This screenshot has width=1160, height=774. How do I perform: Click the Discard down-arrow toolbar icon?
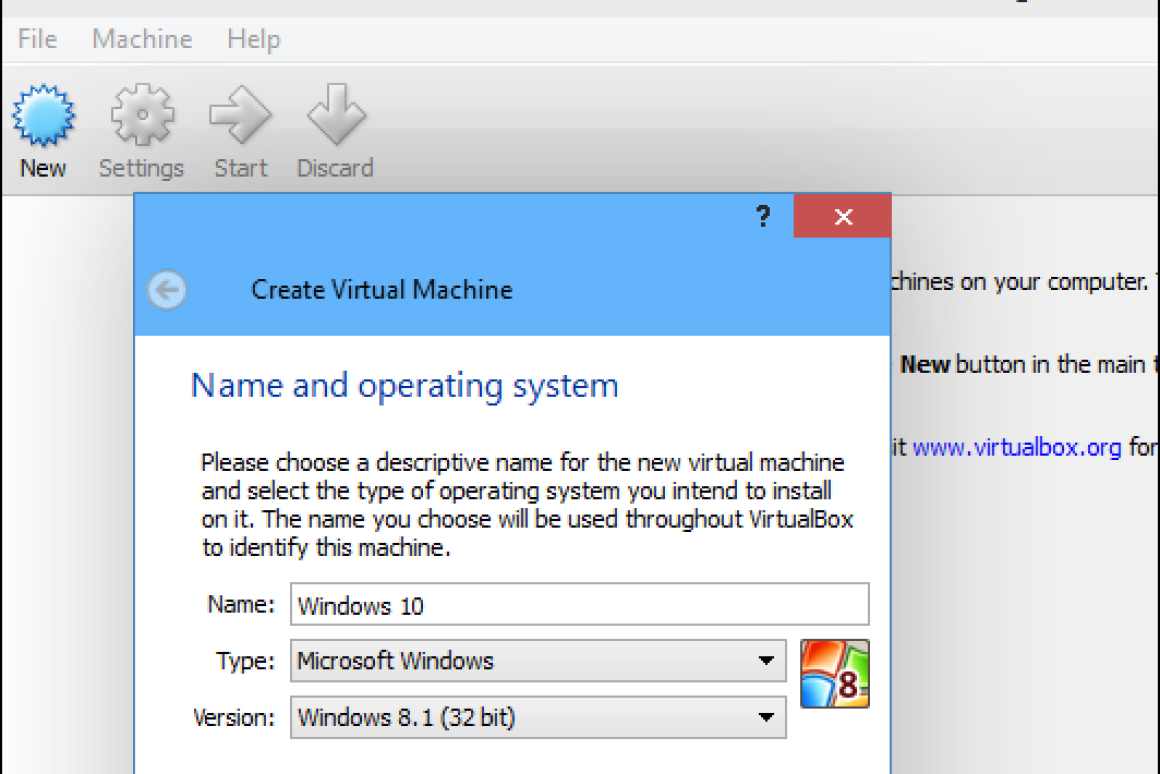(x=335, y=116)
